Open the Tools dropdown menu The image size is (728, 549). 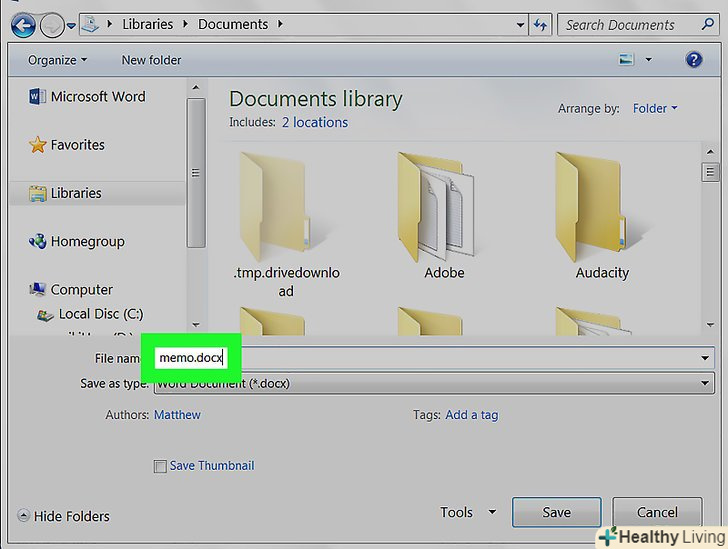click(468, 512)
